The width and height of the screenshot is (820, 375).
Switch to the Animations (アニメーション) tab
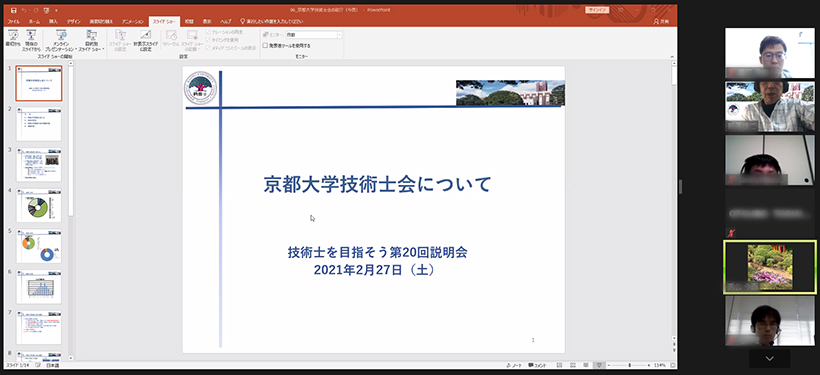pos(133,21)
